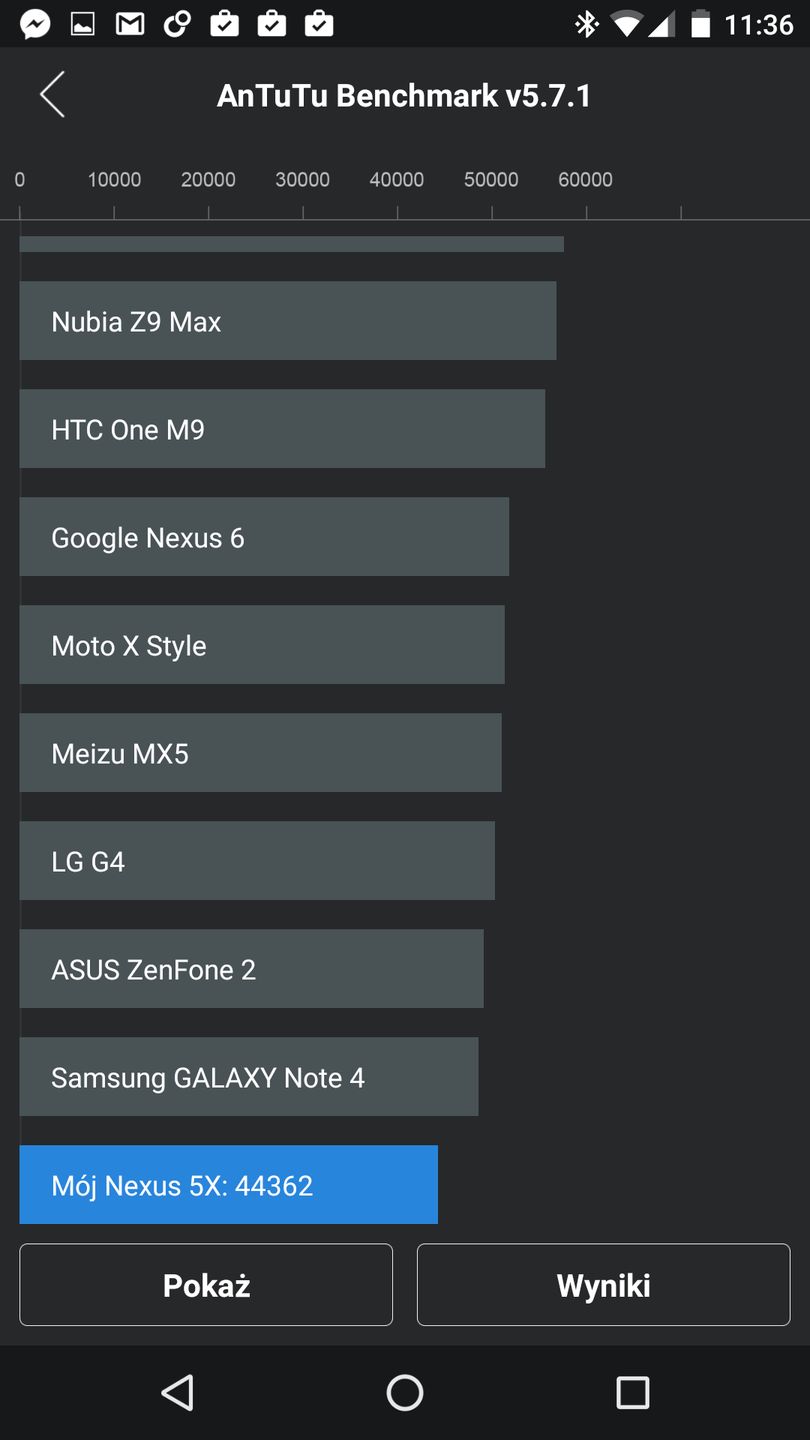Tap the image notification icon
The height and width of the screenshot is (1440, 810).
point(82,24)
